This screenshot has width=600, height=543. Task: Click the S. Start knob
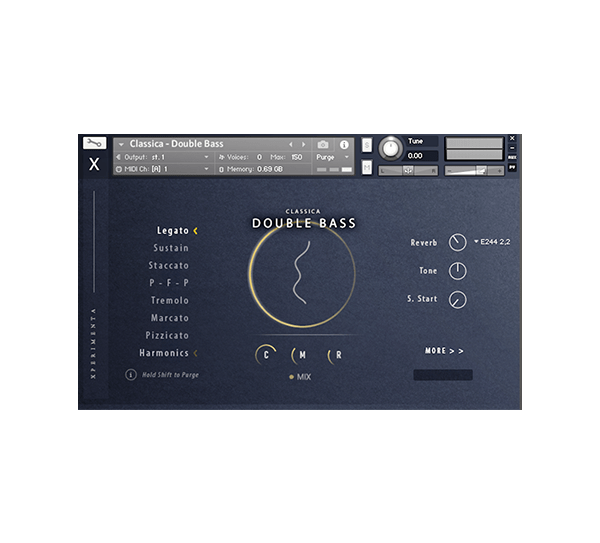coord(457,300)
